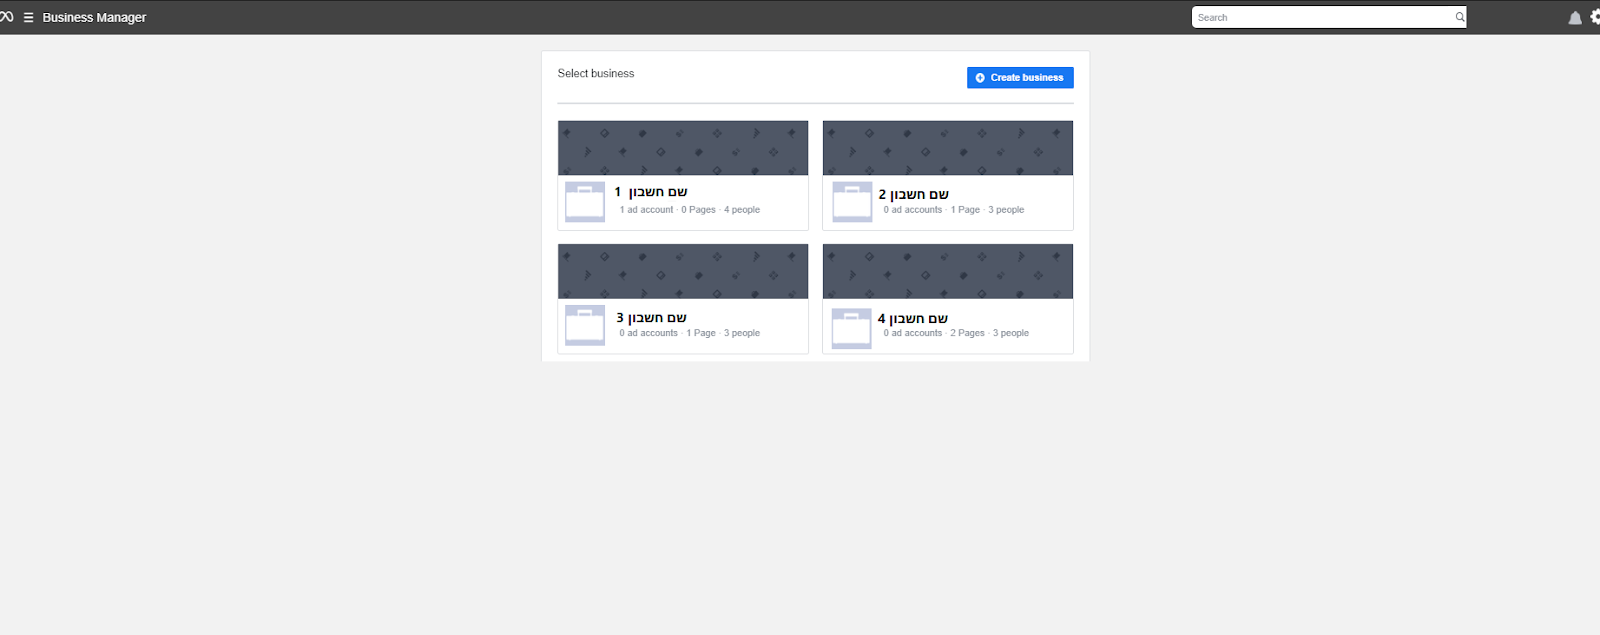Click the Select business heading
Viewport: 1600px width, 635px height.
[x=596, y=73]
